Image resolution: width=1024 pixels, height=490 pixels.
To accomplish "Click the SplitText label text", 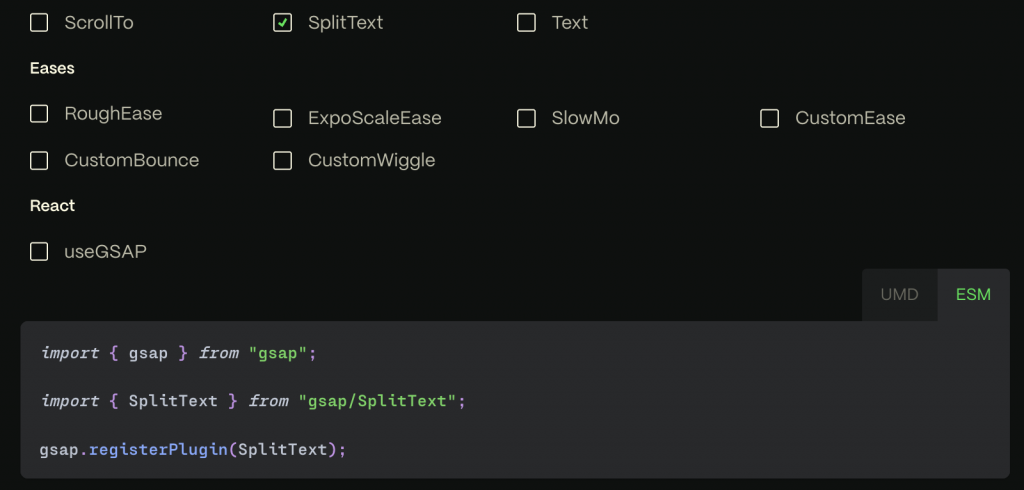I will tap(345, 22).
